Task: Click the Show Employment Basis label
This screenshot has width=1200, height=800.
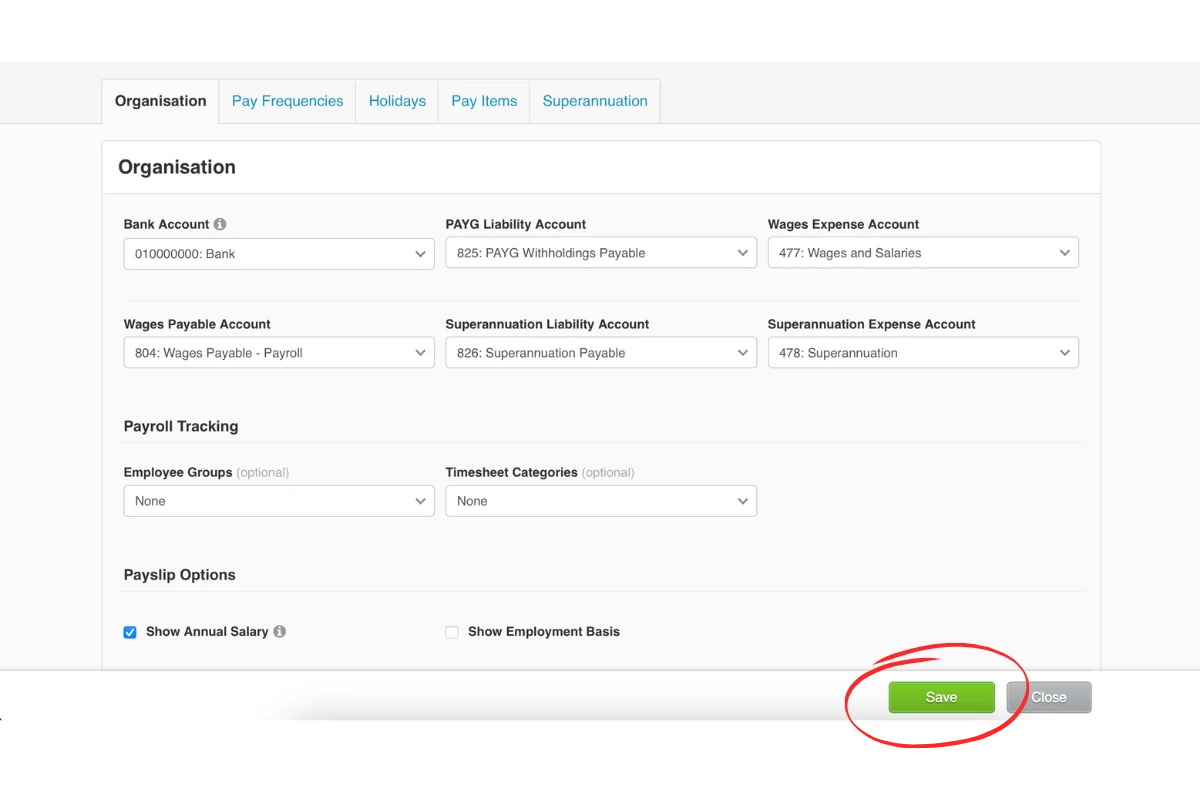Action: coord(544,632)
